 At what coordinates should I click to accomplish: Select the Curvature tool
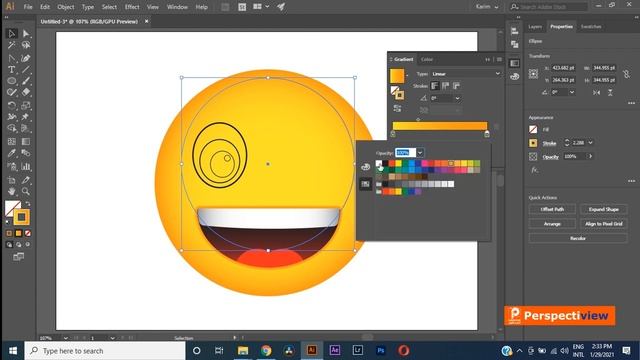(26, 58)
